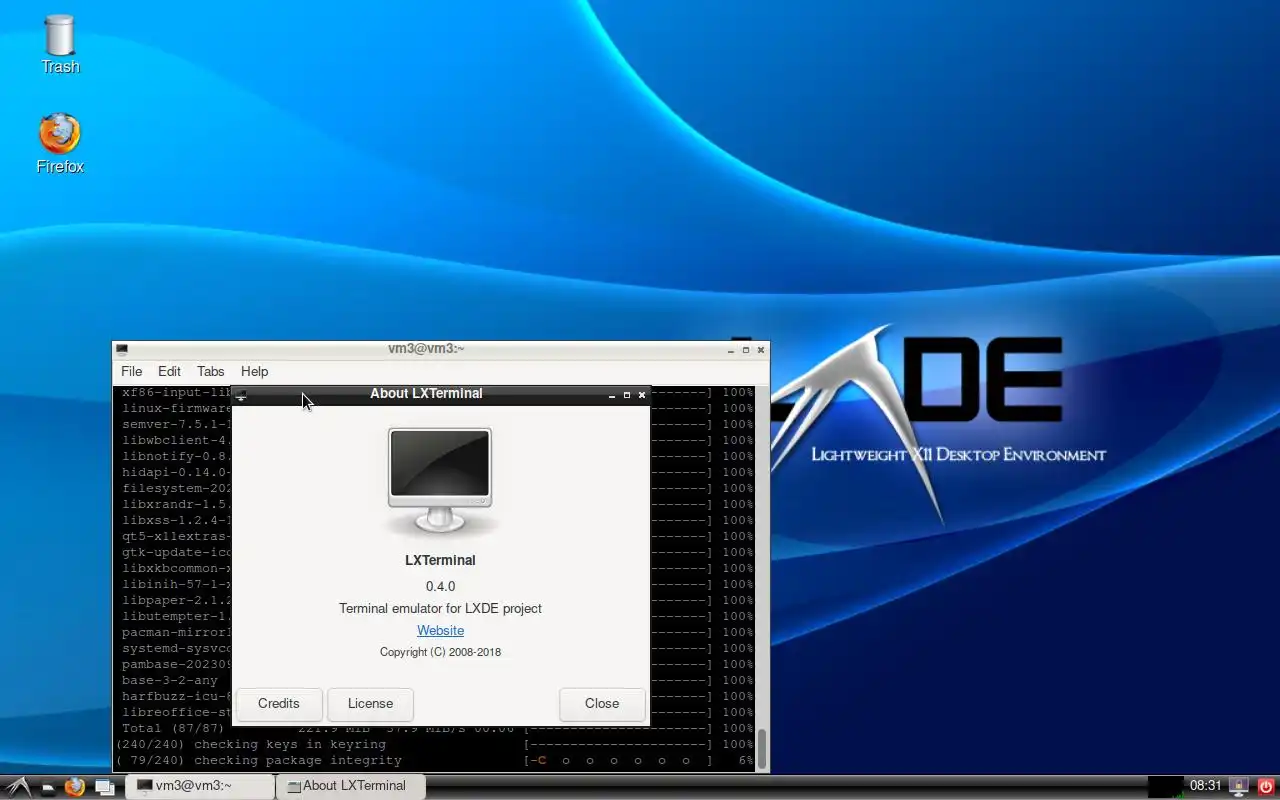Click the clock showing 08:31
1280x800 pixels.
[1205, 786]
